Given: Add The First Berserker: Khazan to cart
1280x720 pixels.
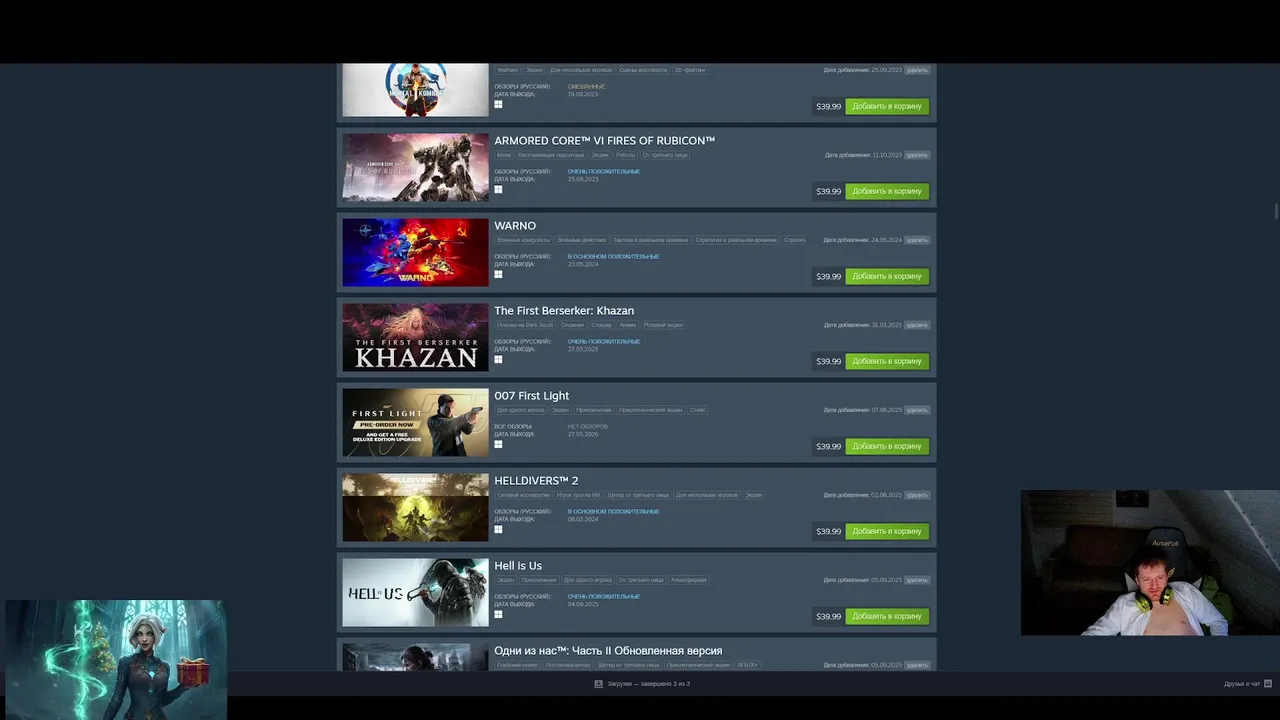Looking at the screenshot, I should (x=887, y=361).
